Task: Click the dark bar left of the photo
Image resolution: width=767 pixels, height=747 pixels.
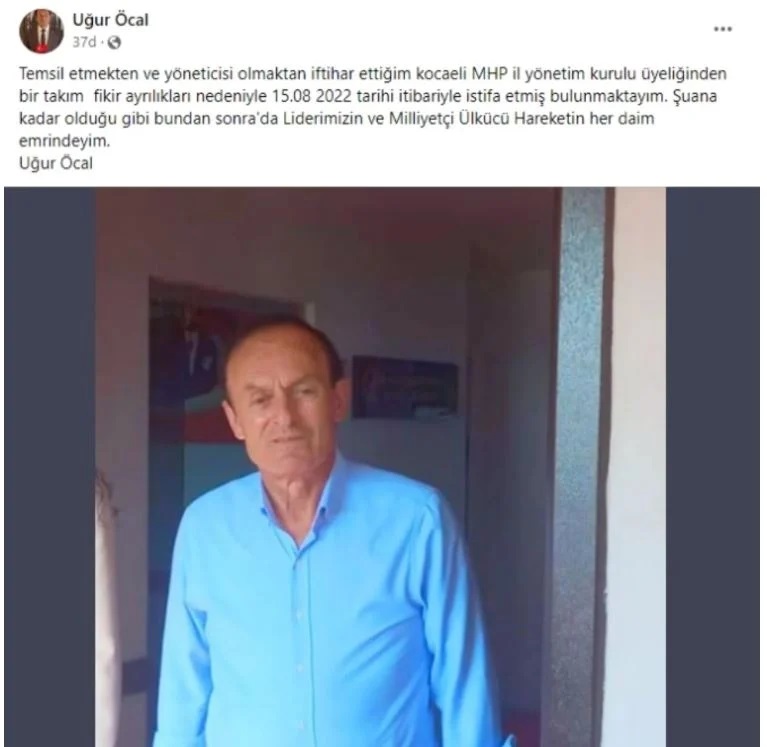Action: (x=49, y=467)
